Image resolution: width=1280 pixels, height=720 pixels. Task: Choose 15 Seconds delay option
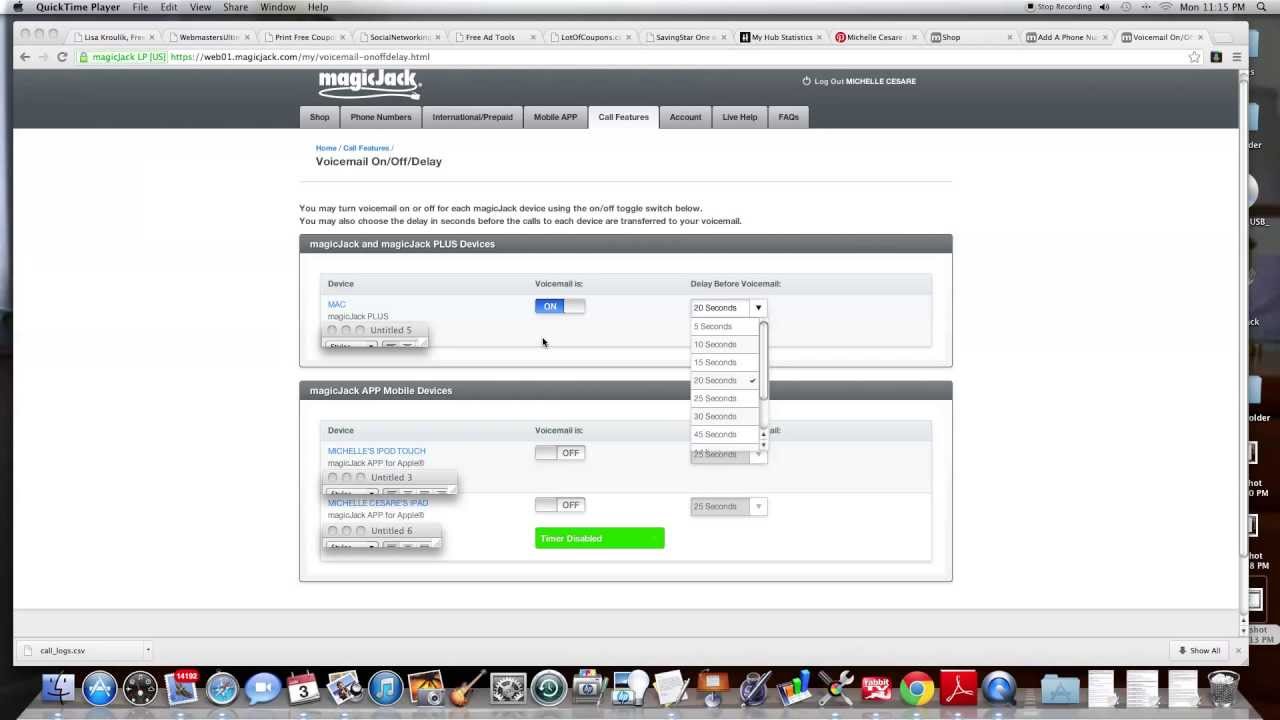tap(726, 362)
